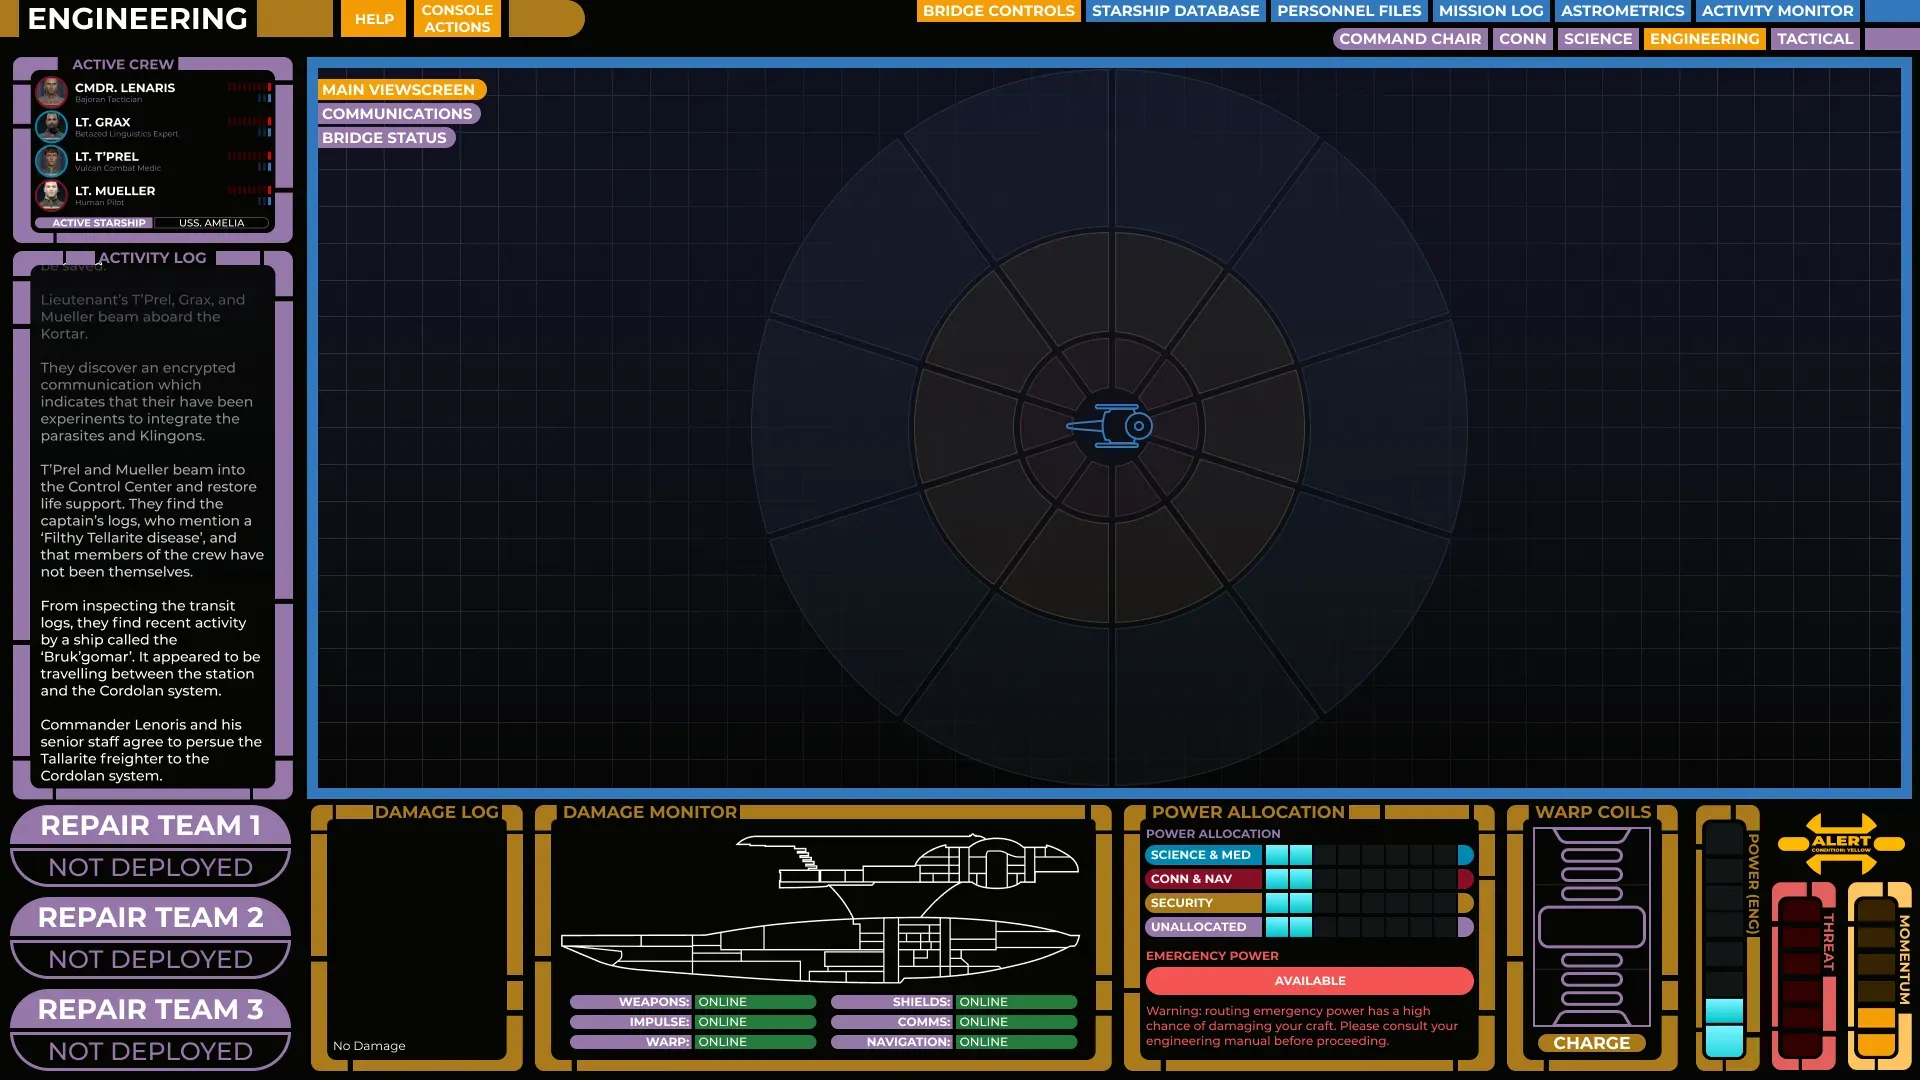This screenshot has height=1080, width=1920.
Task: Select Lt. T'Prel's avatar
Action: click(x=51, y=160)
